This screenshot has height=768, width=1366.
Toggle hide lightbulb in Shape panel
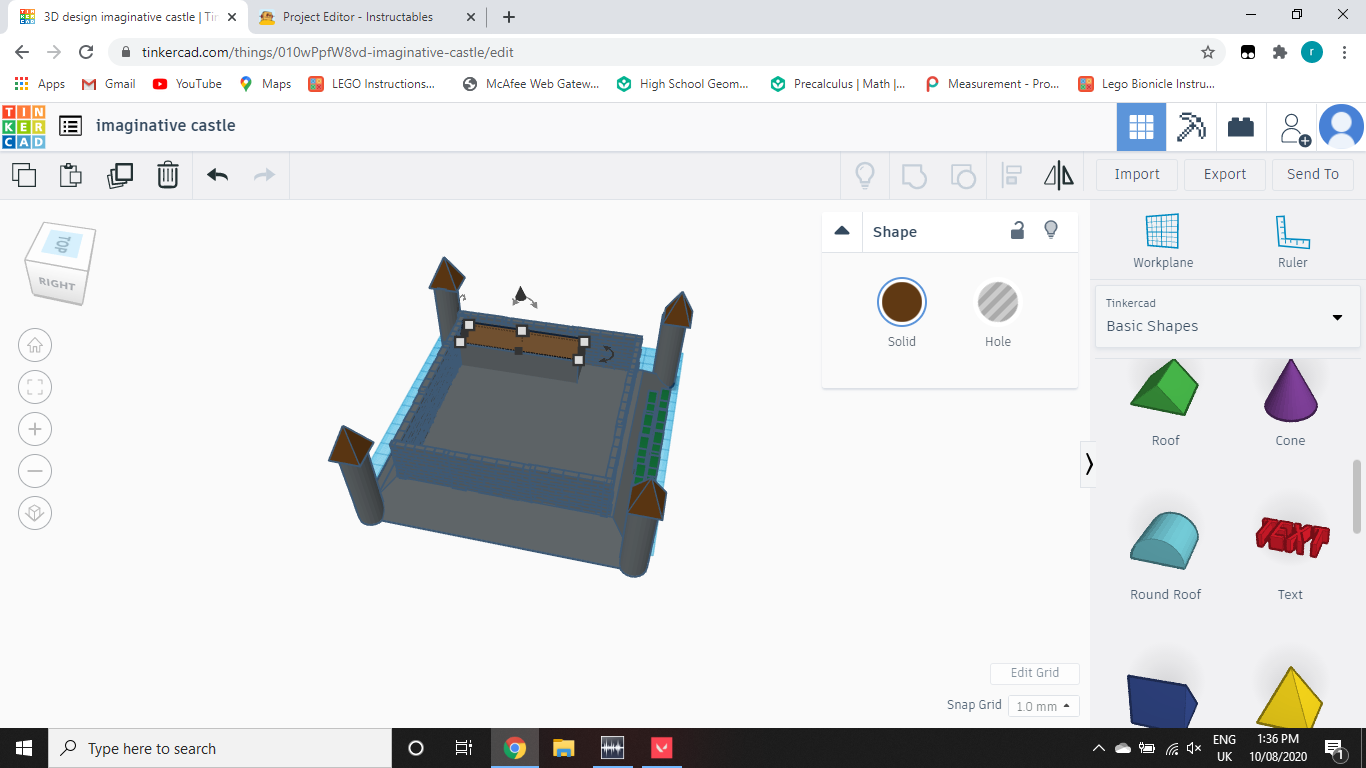(x=1051, y=230)
